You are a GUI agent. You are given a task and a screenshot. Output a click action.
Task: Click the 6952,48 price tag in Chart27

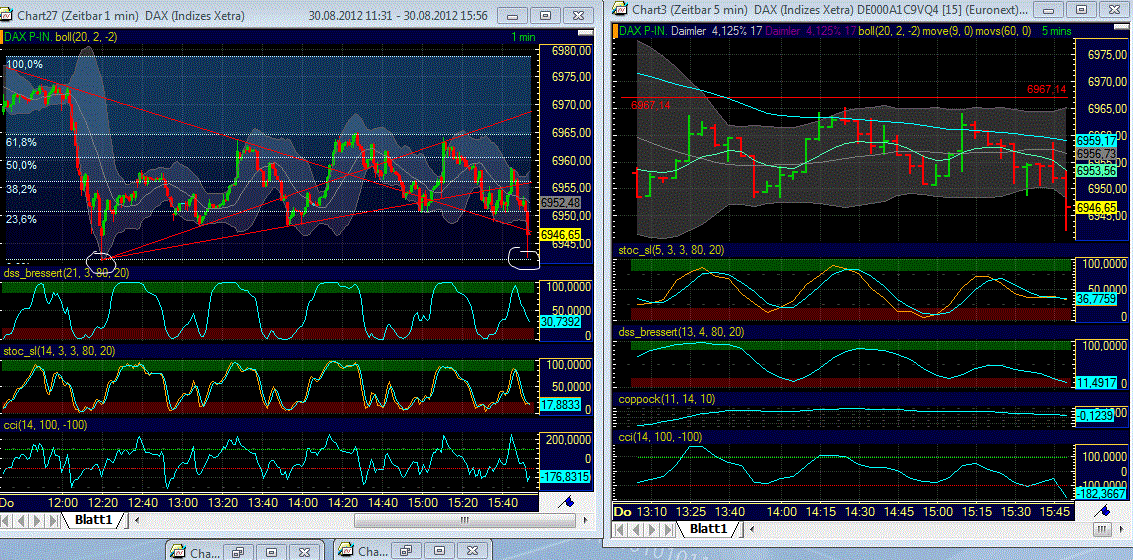coord(560,202)
